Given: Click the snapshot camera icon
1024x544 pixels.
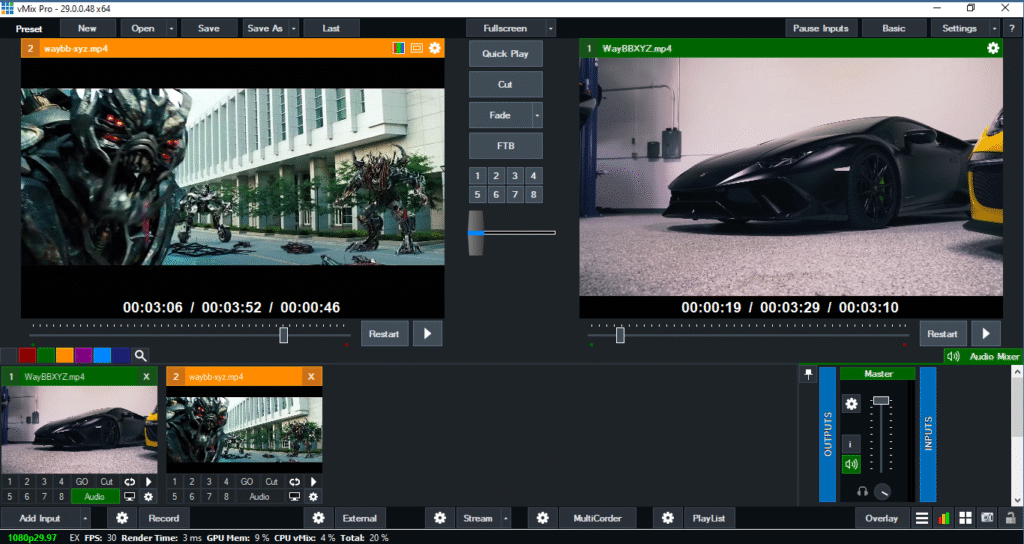Looking at the screenshot, I should pyautogui.click(x=987, y=518).
